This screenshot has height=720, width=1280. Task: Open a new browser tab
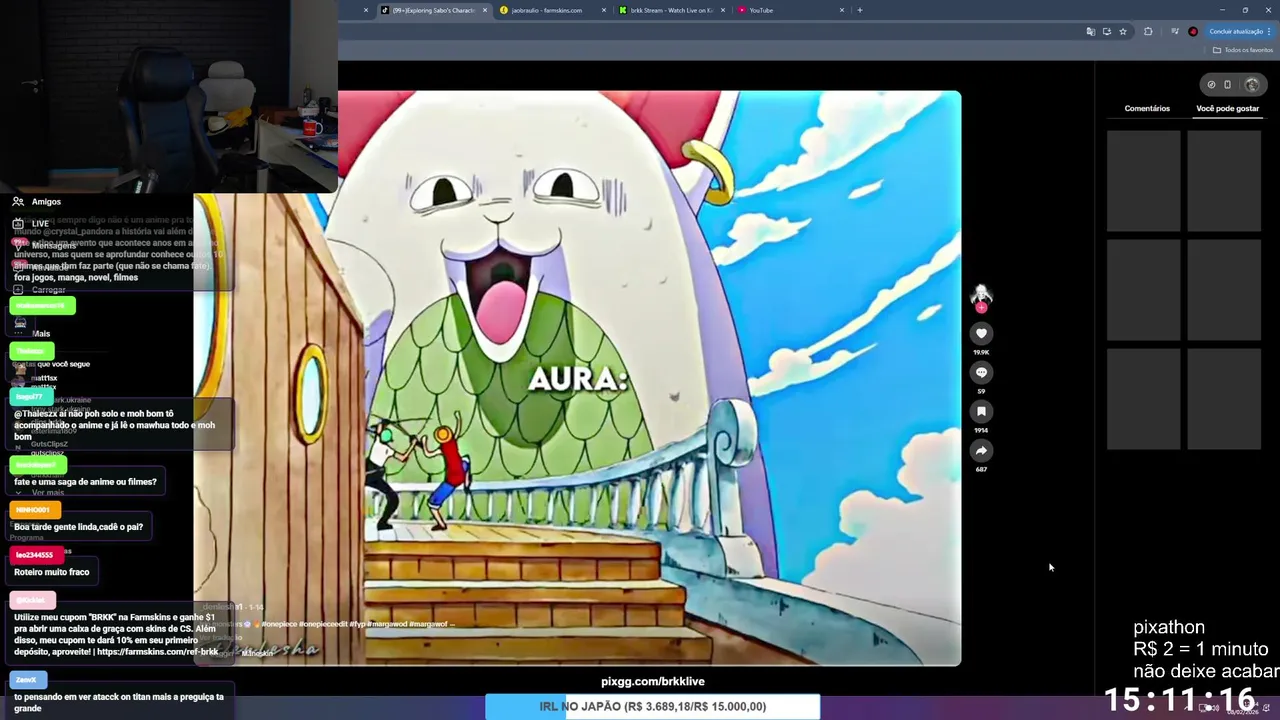click(860, 10)
